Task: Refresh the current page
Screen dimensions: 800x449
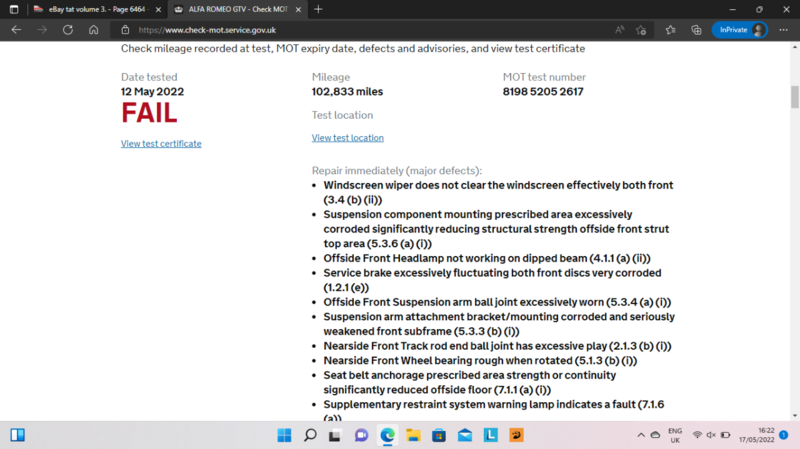Action: pyautogui.click(x=67, y=30)
